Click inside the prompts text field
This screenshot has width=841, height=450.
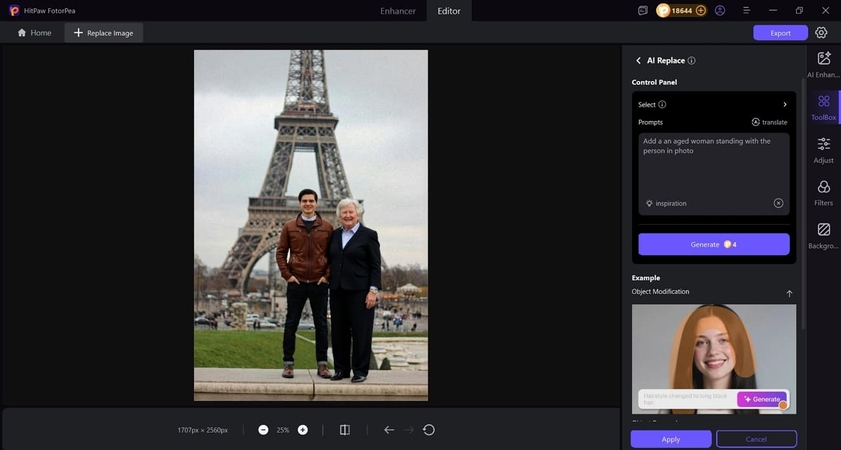click(x=713, y=165)
